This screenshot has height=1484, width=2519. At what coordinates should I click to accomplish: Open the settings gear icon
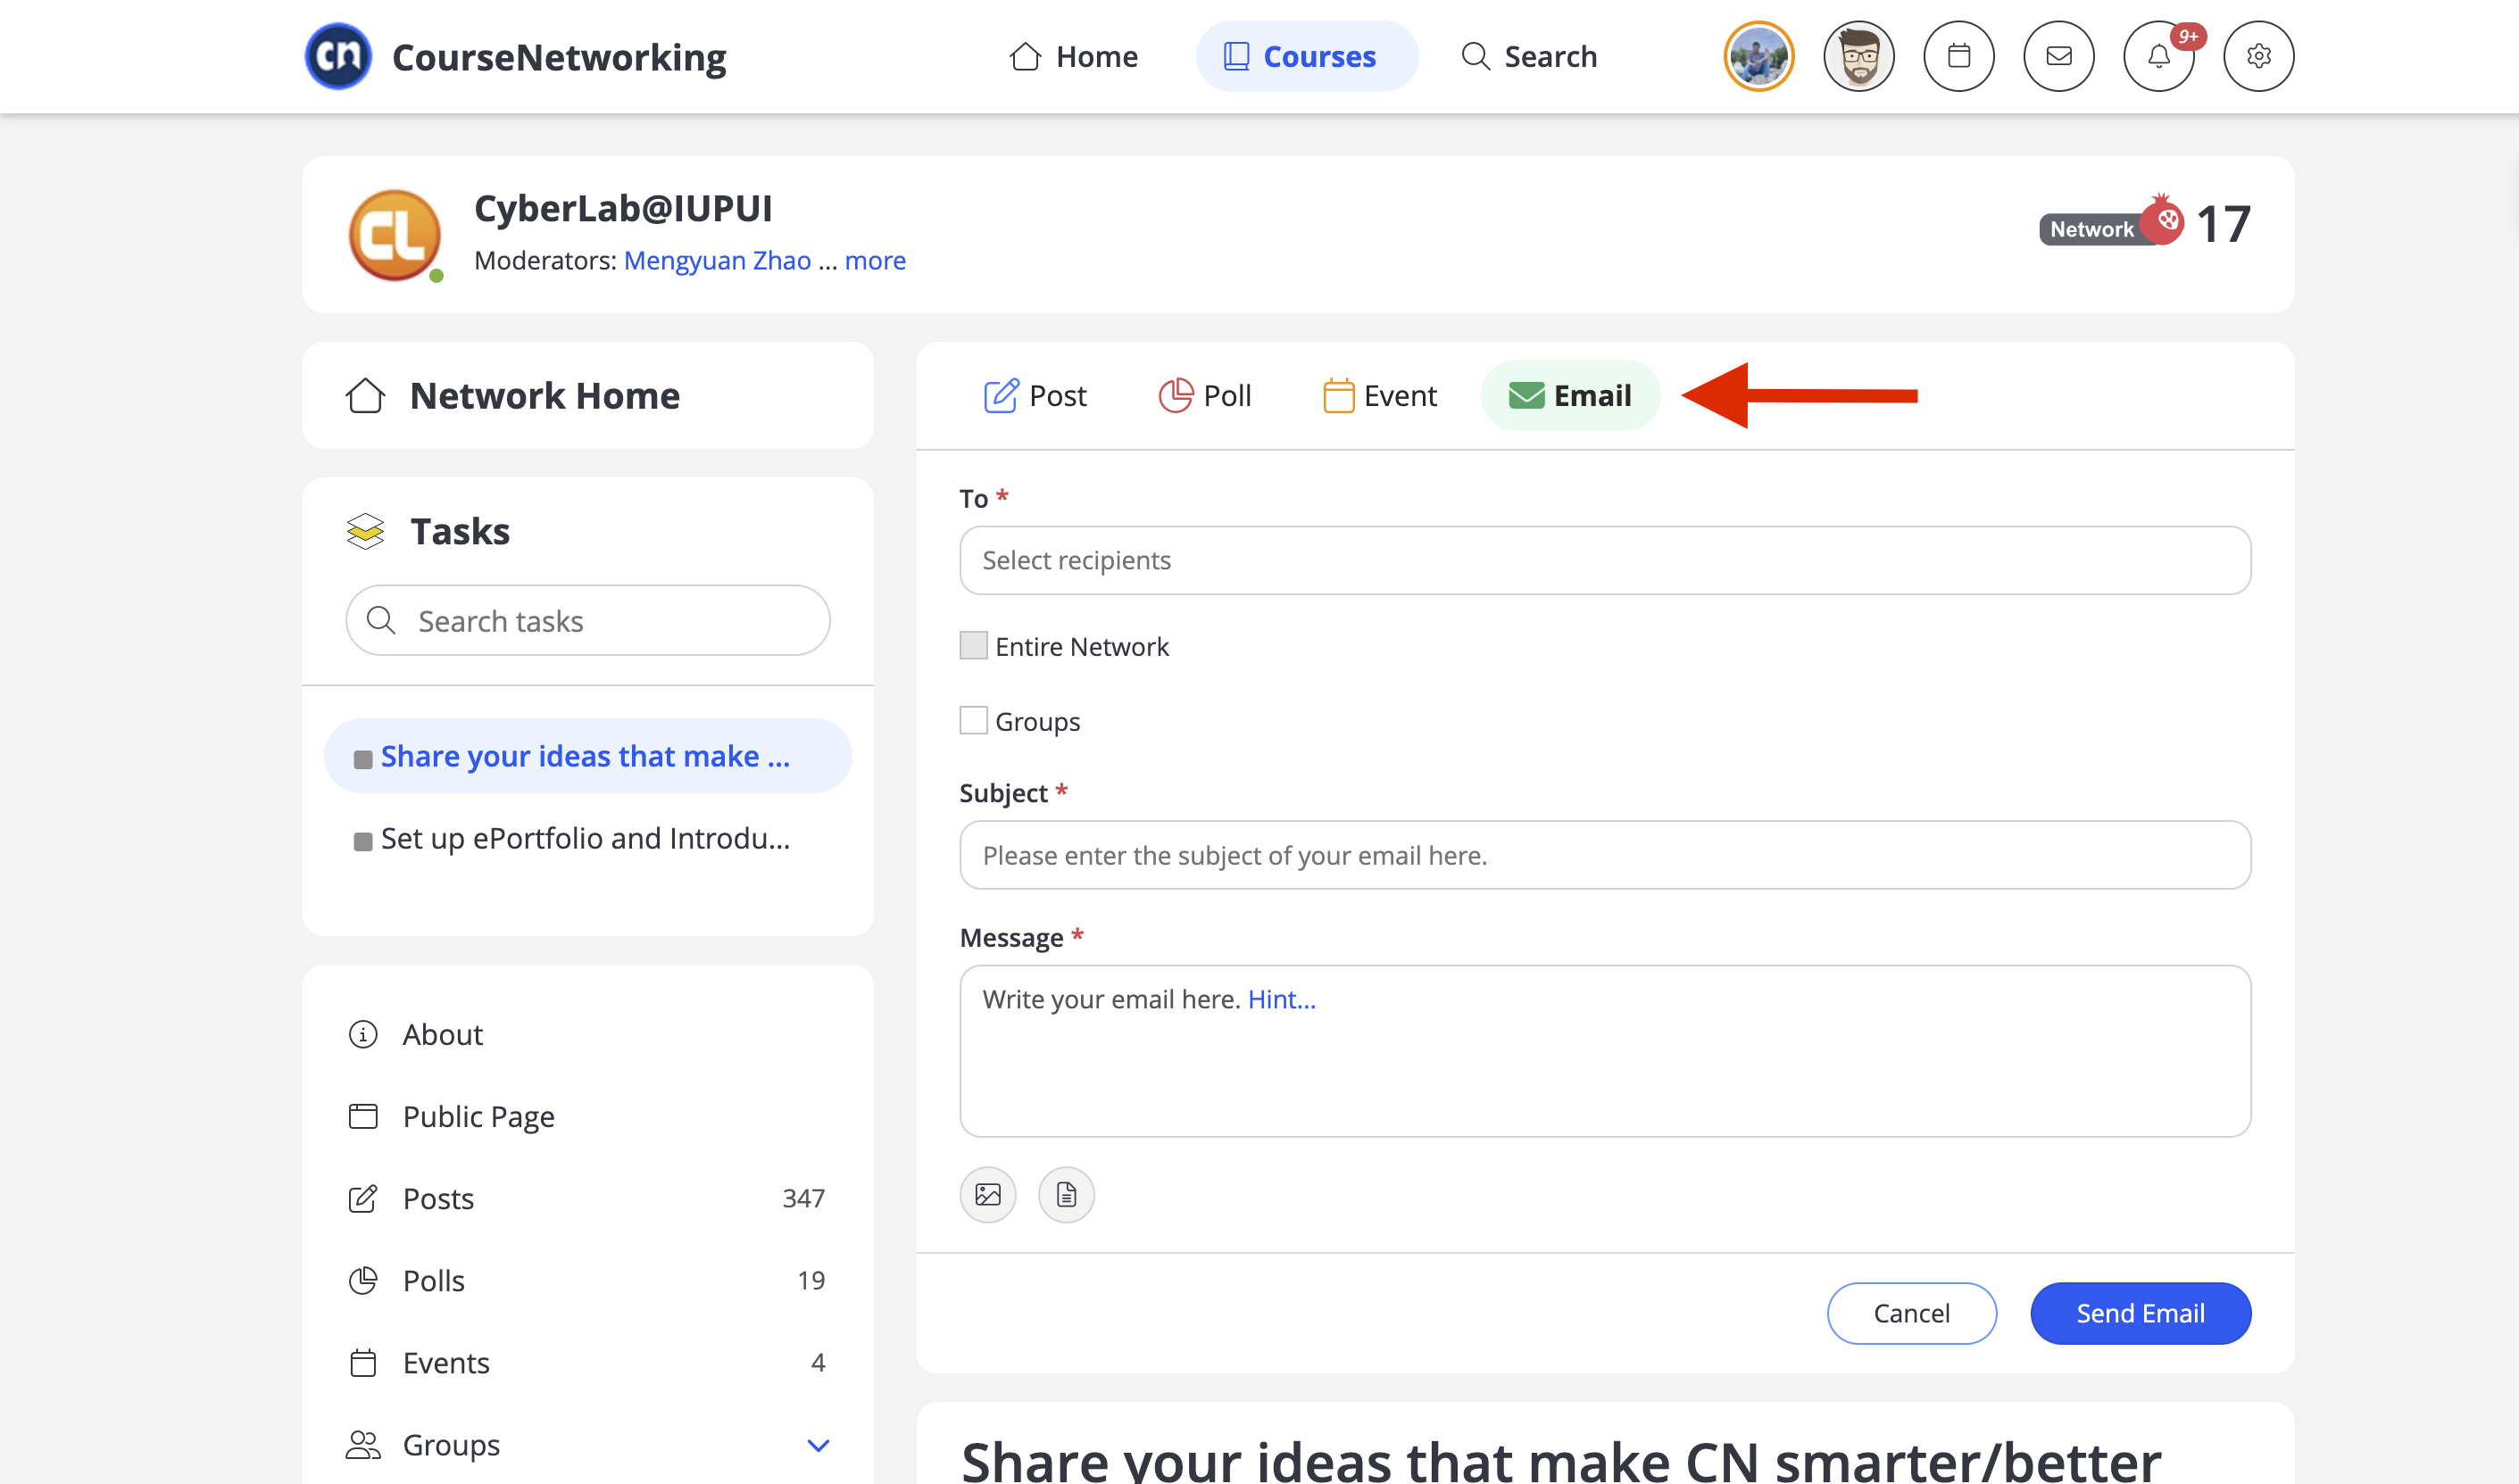2259,56
